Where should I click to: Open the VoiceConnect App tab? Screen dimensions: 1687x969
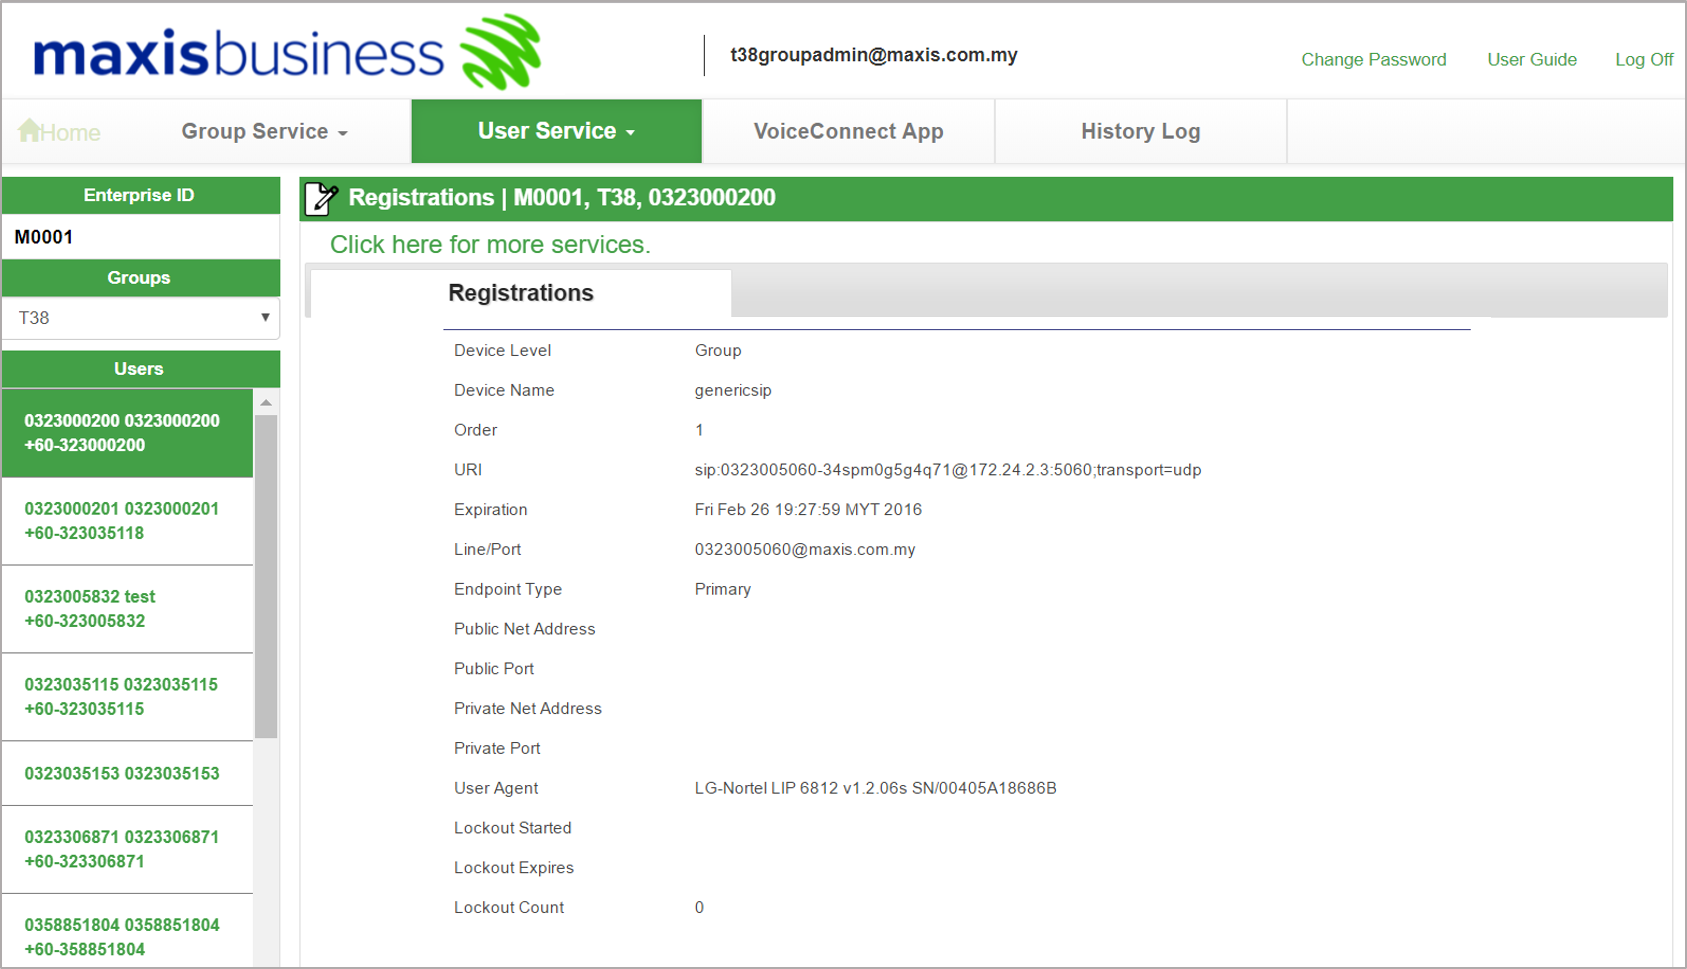click(x=848, y=132)
